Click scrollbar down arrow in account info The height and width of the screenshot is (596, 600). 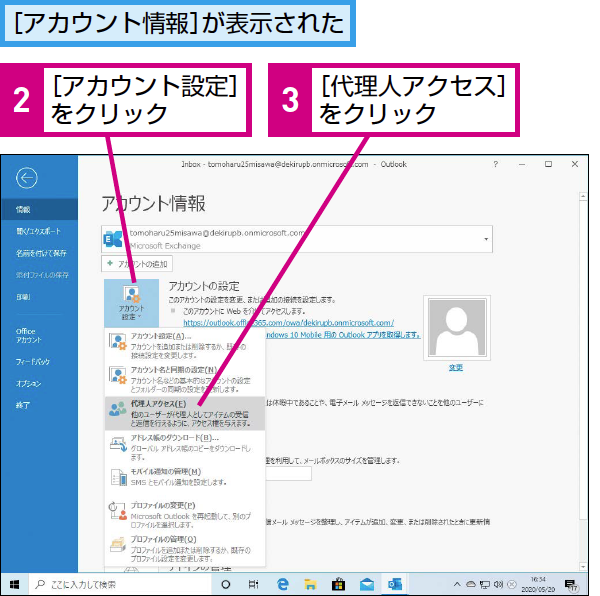click(x=583, y=567)
